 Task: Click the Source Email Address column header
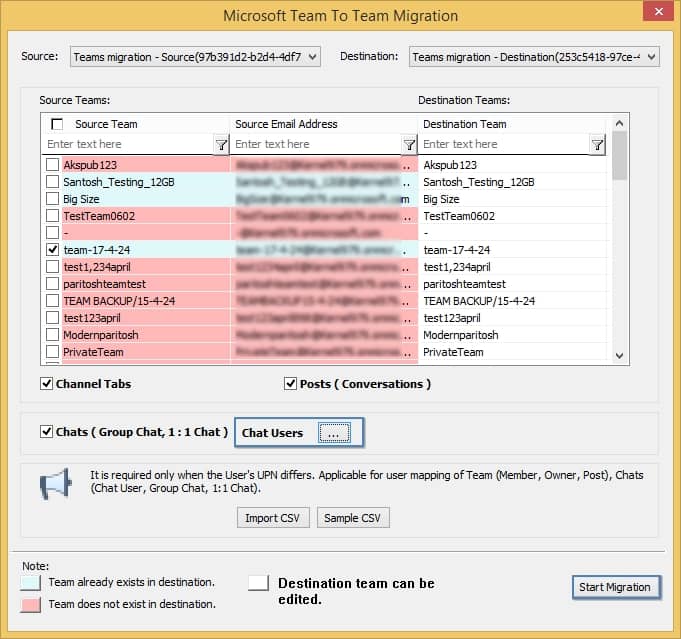324,124
